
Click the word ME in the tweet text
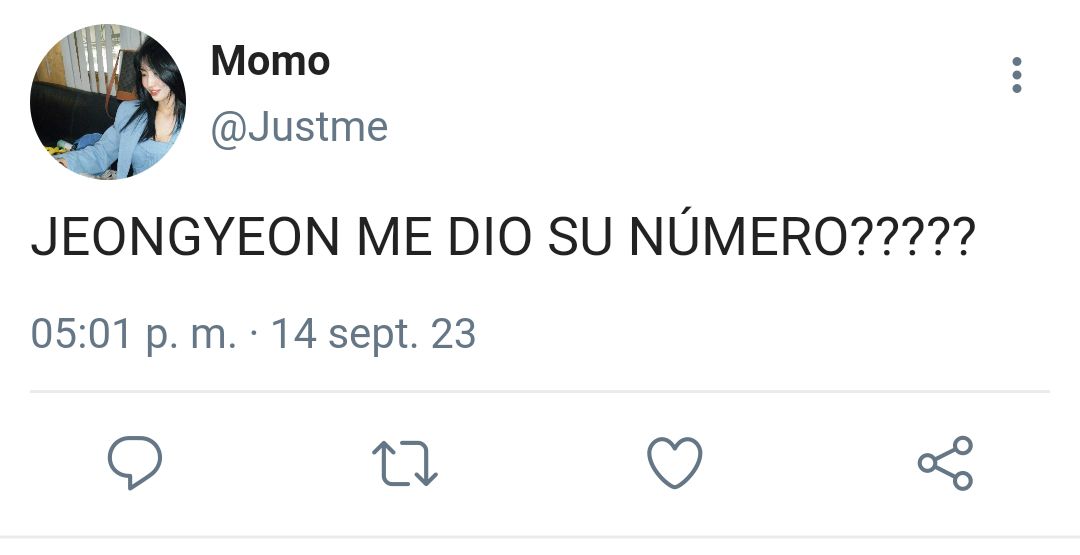(x=394, y=237)
